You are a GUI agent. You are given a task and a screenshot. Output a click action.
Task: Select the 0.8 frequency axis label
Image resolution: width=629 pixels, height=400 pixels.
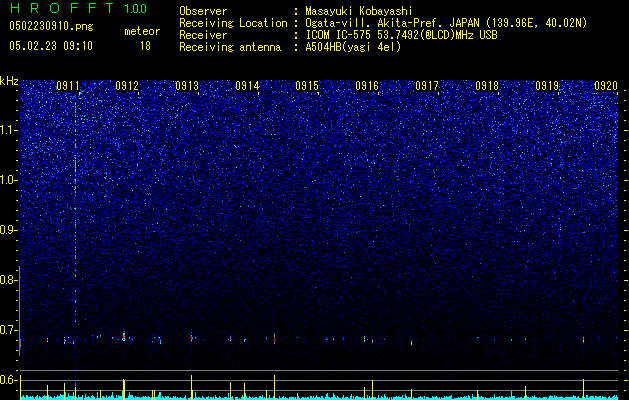9,280
